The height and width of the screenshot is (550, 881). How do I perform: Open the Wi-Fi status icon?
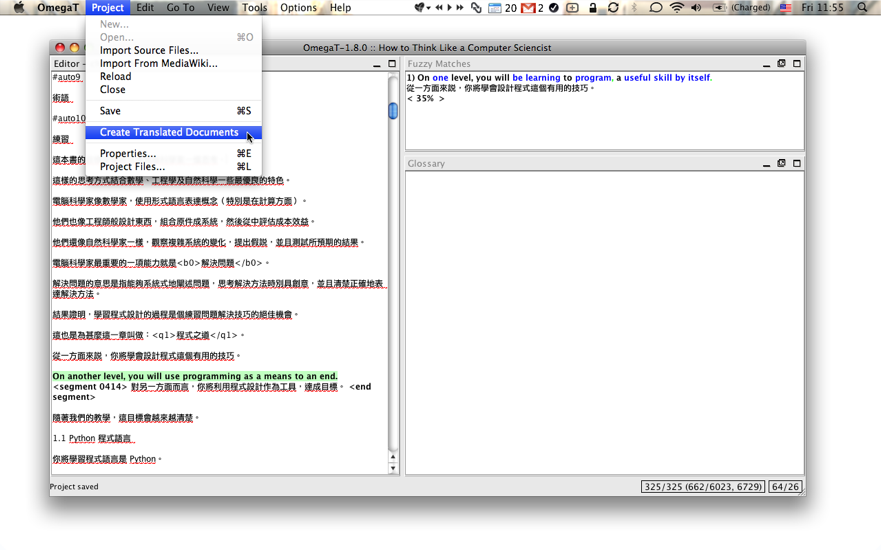click(677, 8)
